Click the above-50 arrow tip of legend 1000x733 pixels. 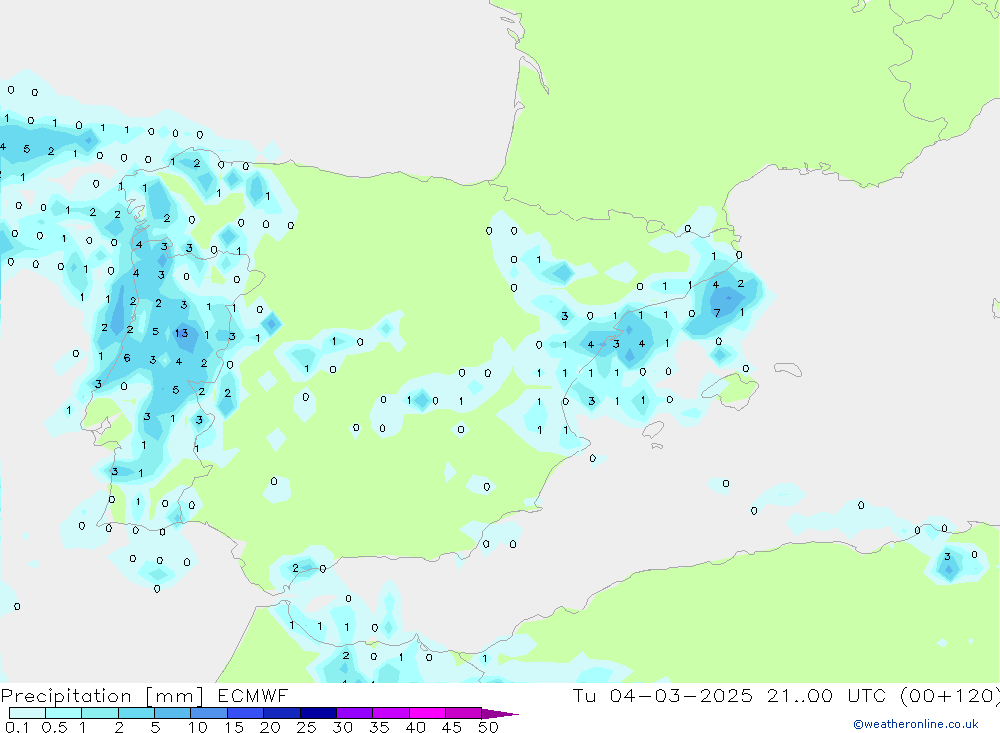click(500, 714)
